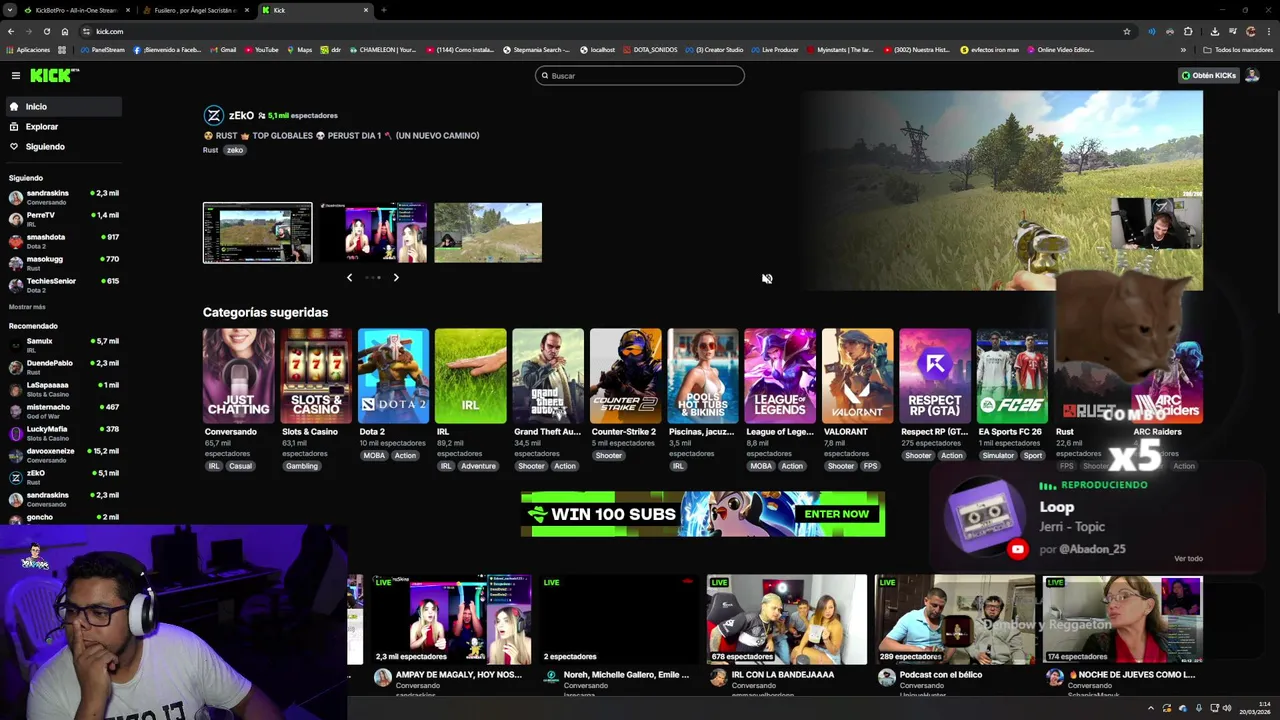
Task: Reload the page in Chrome
Action: (46, 31)
